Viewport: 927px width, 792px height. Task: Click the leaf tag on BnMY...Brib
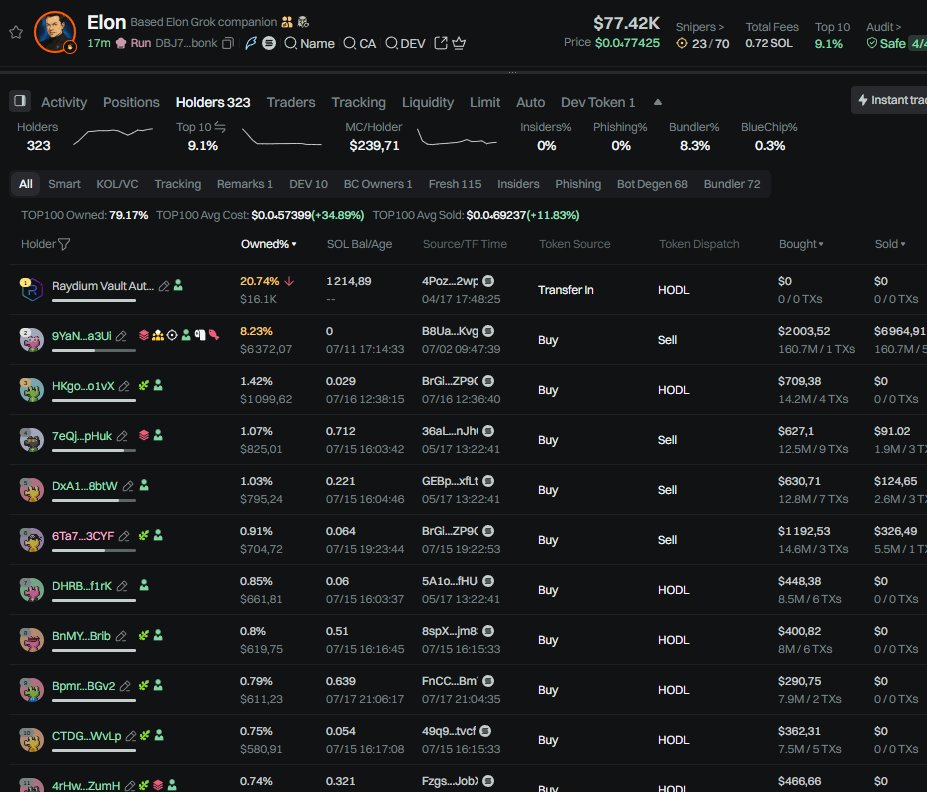pos(144,635)
